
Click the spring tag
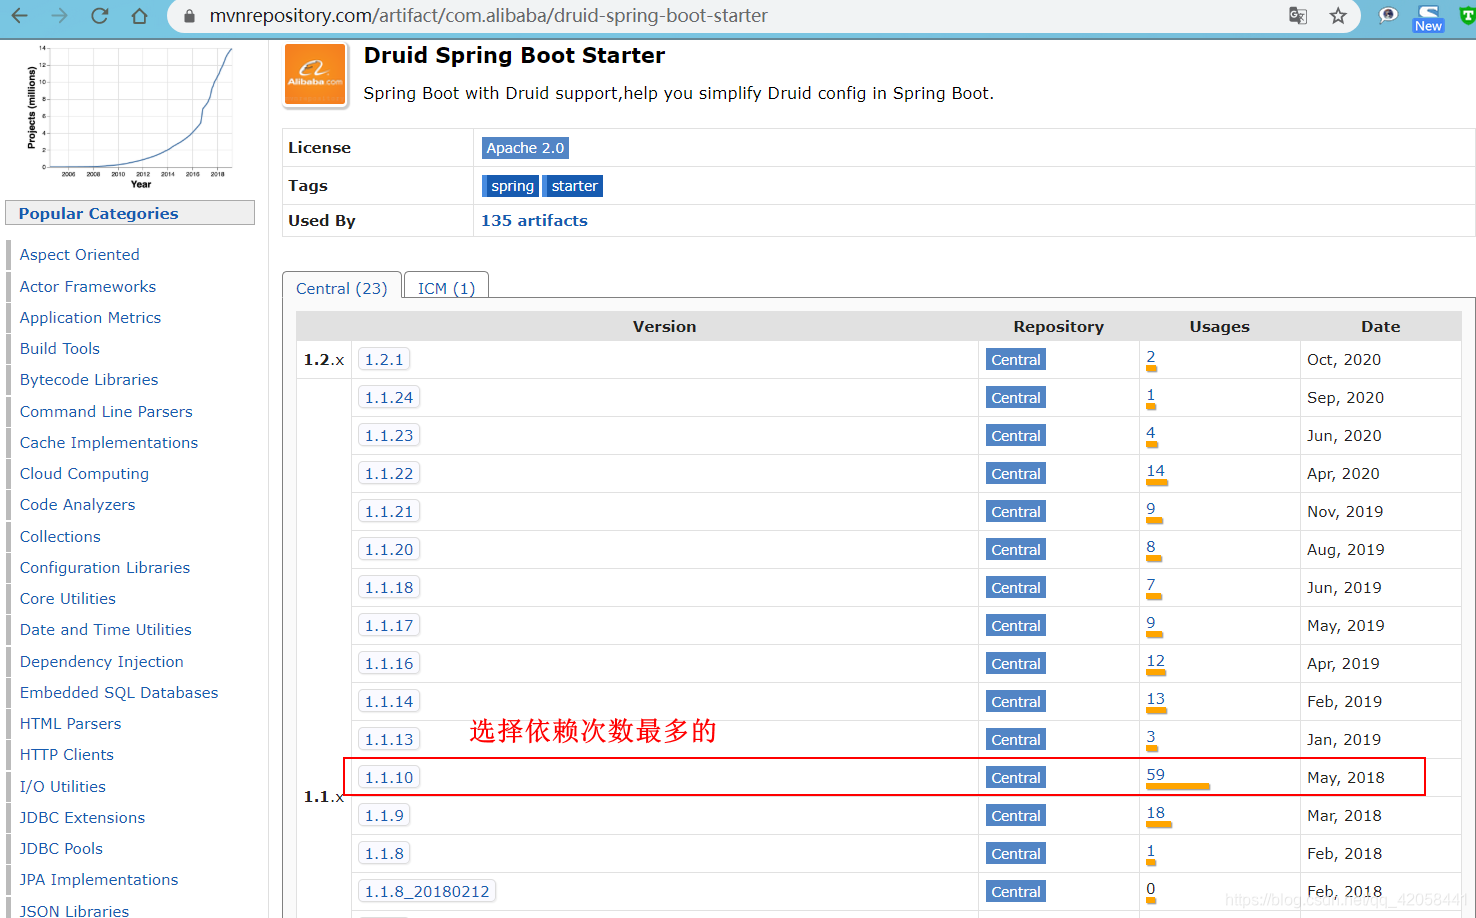pyautogui.click(x=511, y=186)
